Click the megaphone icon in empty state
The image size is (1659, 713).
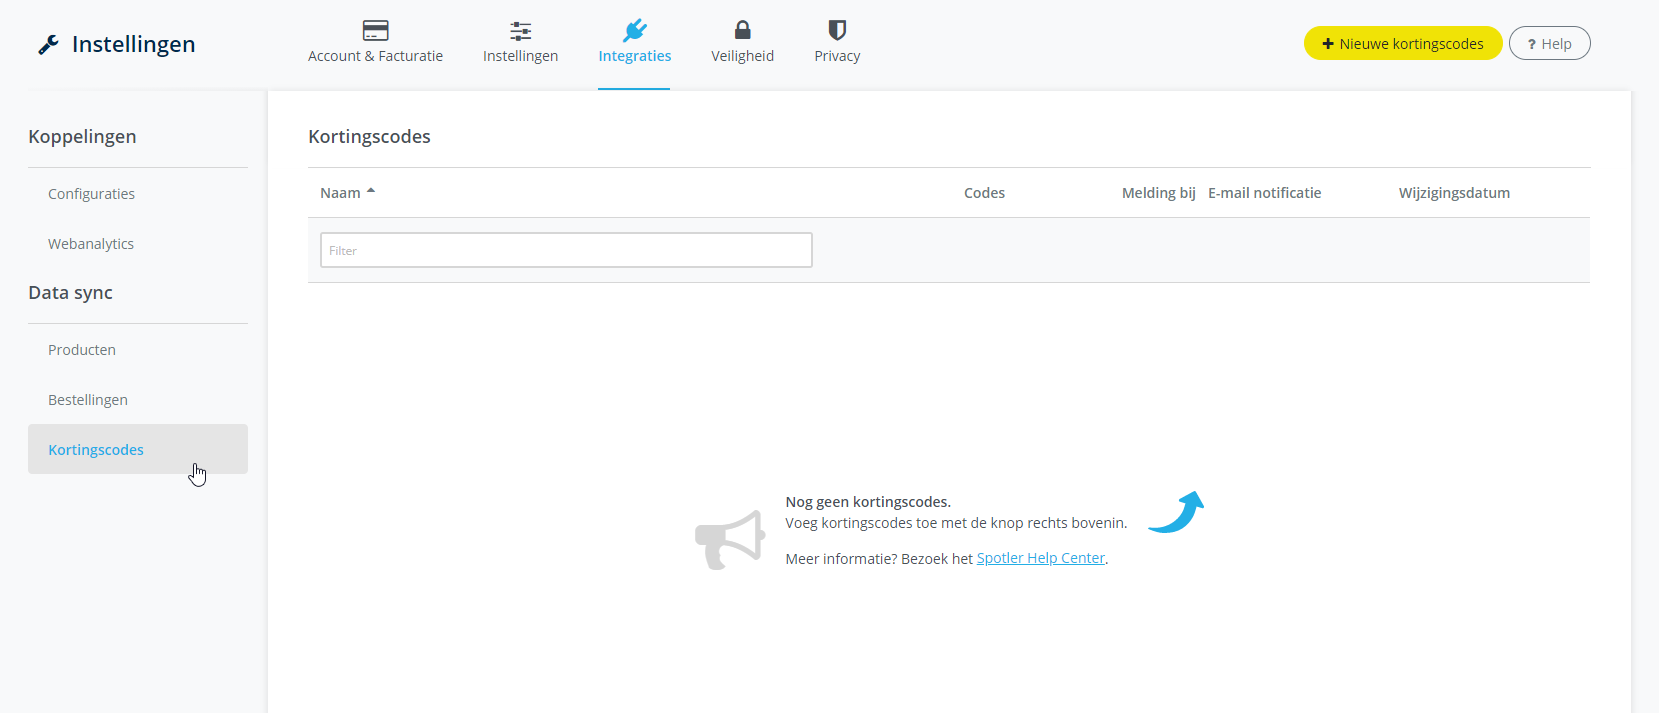(x=730, y=540)
